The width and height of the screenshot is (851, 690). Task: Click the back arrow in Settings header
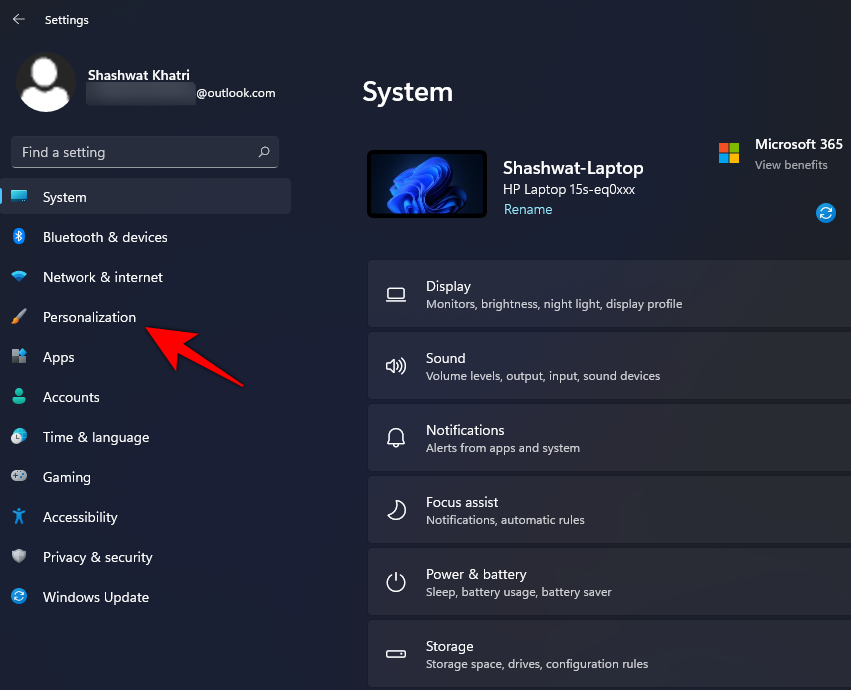(19, 20)
